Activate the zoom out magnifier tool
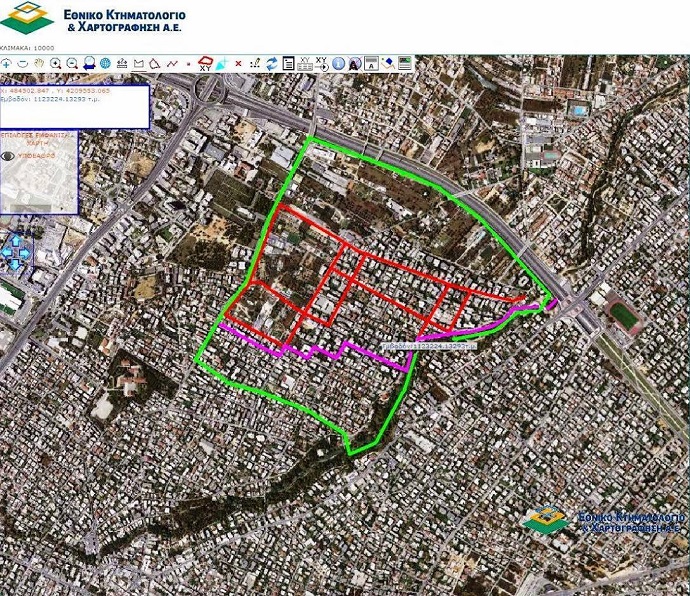 (x=72, y=63)
